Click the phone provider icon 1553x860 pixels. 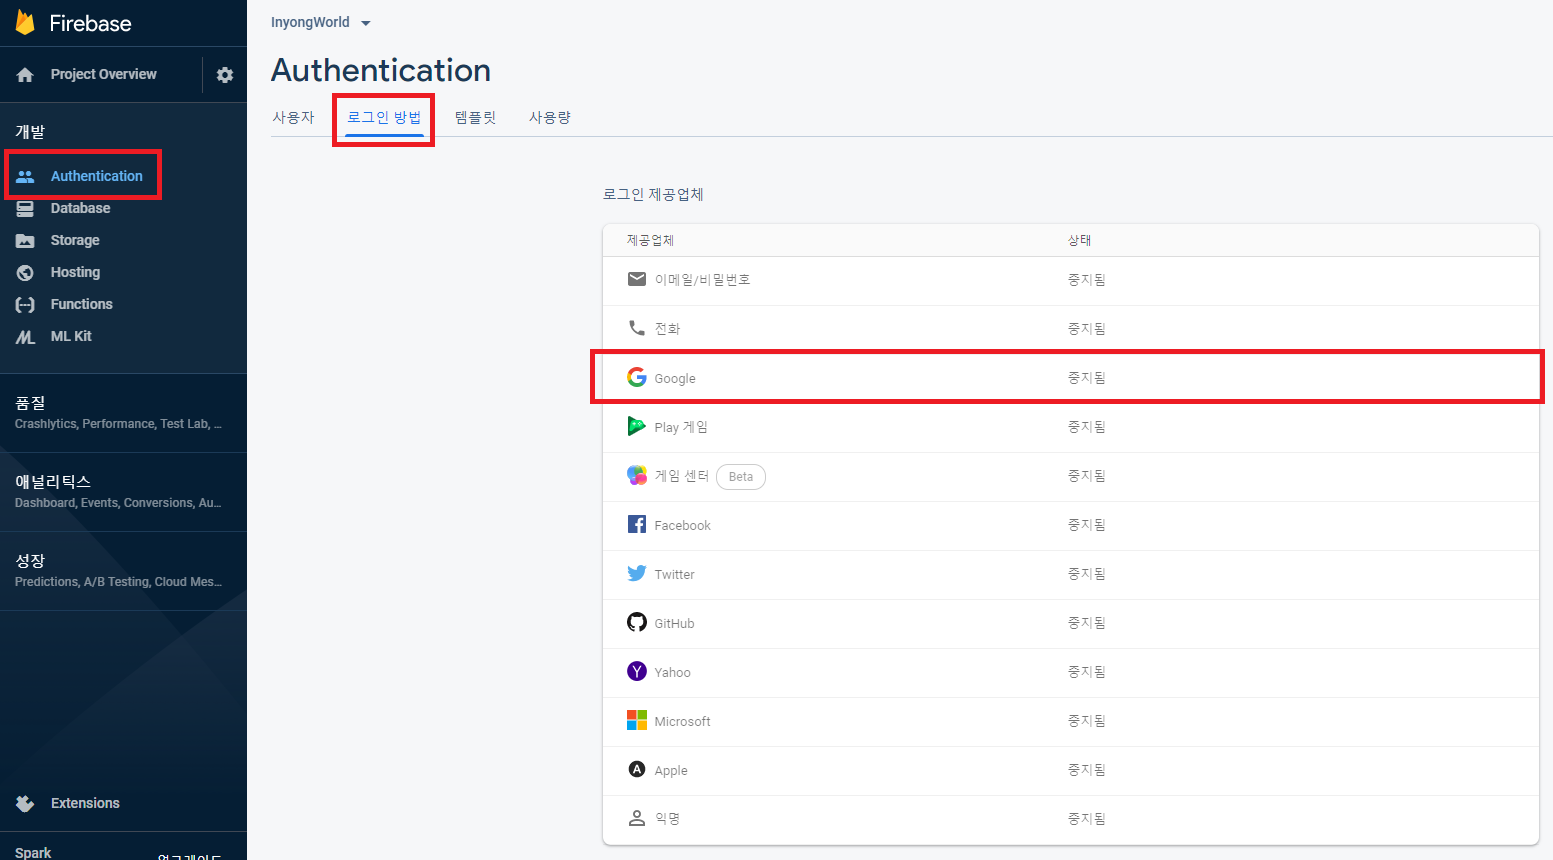point(637,327)
